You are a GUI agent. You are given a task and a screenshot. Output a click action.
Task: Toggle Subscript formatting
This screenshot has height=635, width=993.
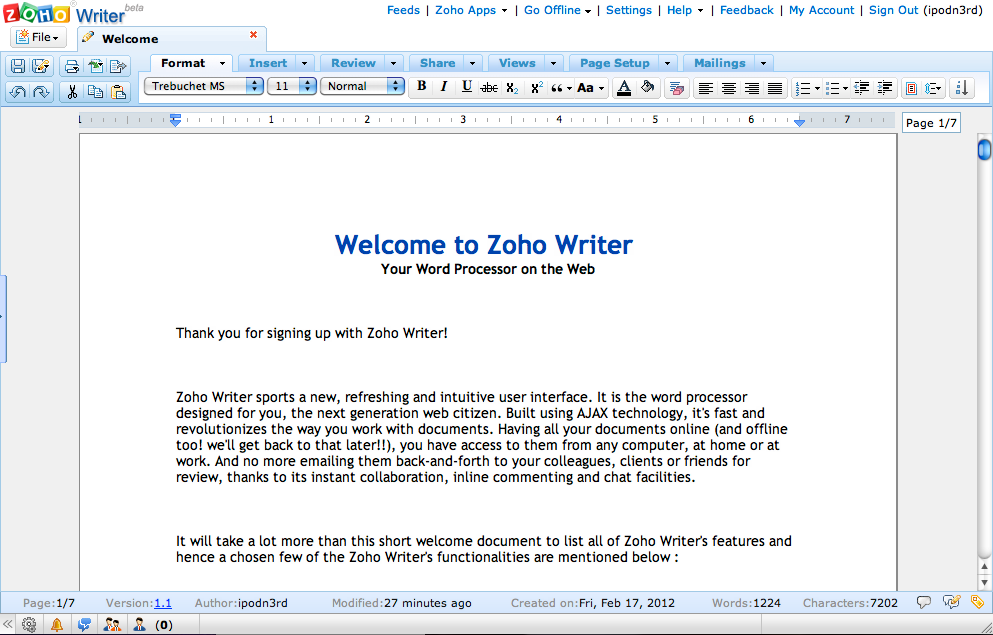tap(512, 88)
